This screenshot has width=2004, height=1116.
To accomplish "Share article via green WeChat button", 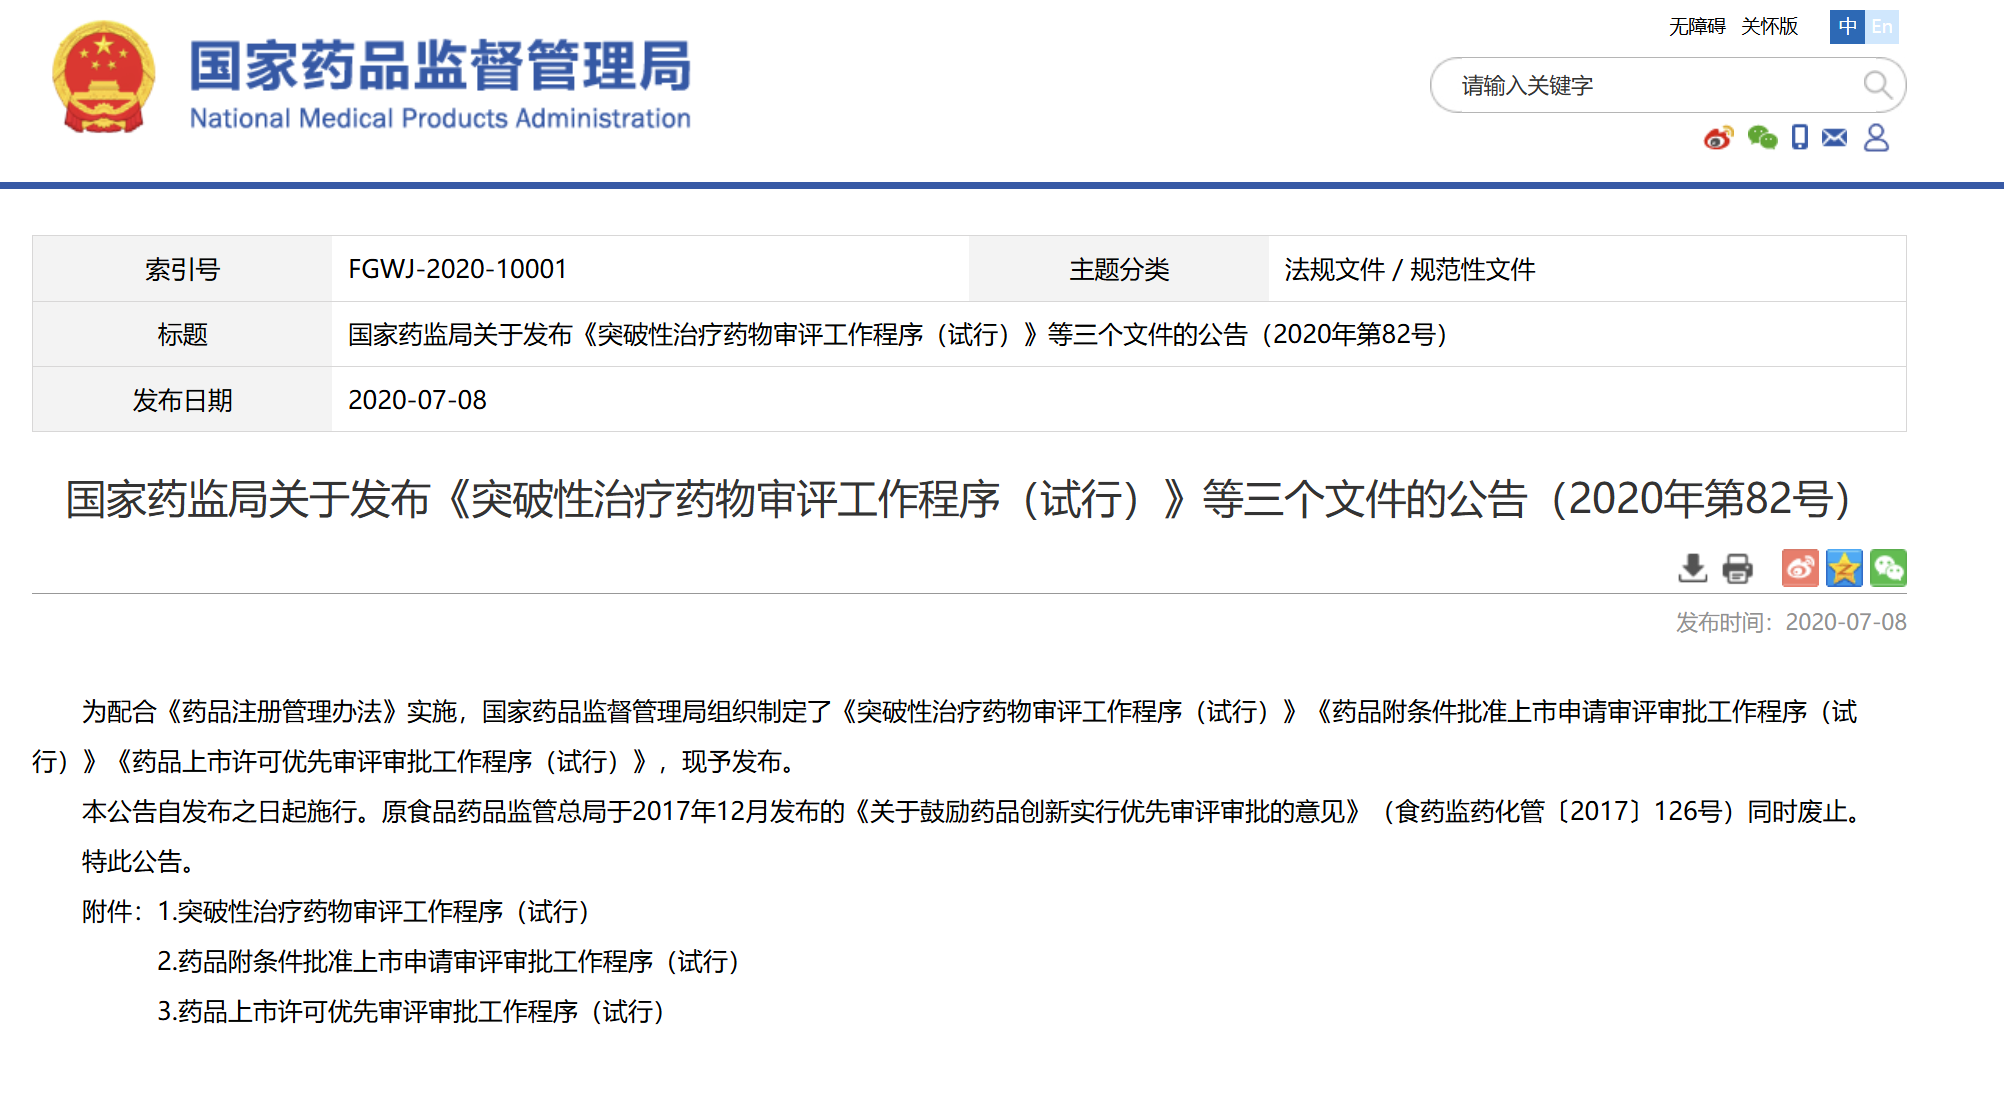I will point(1888,568).
